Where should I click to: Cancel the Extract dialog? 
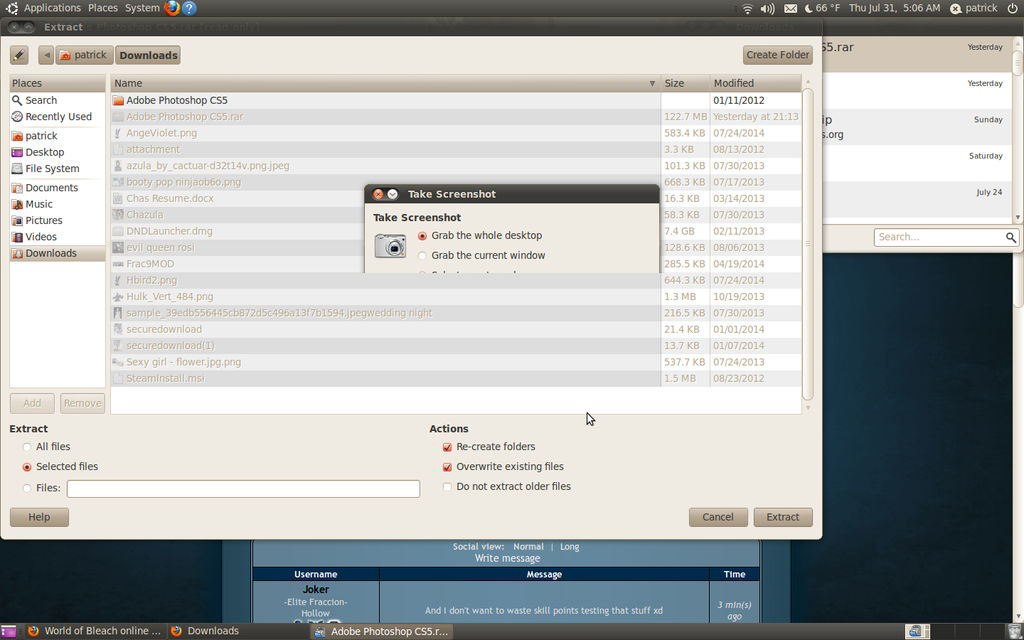pos(718,517)
